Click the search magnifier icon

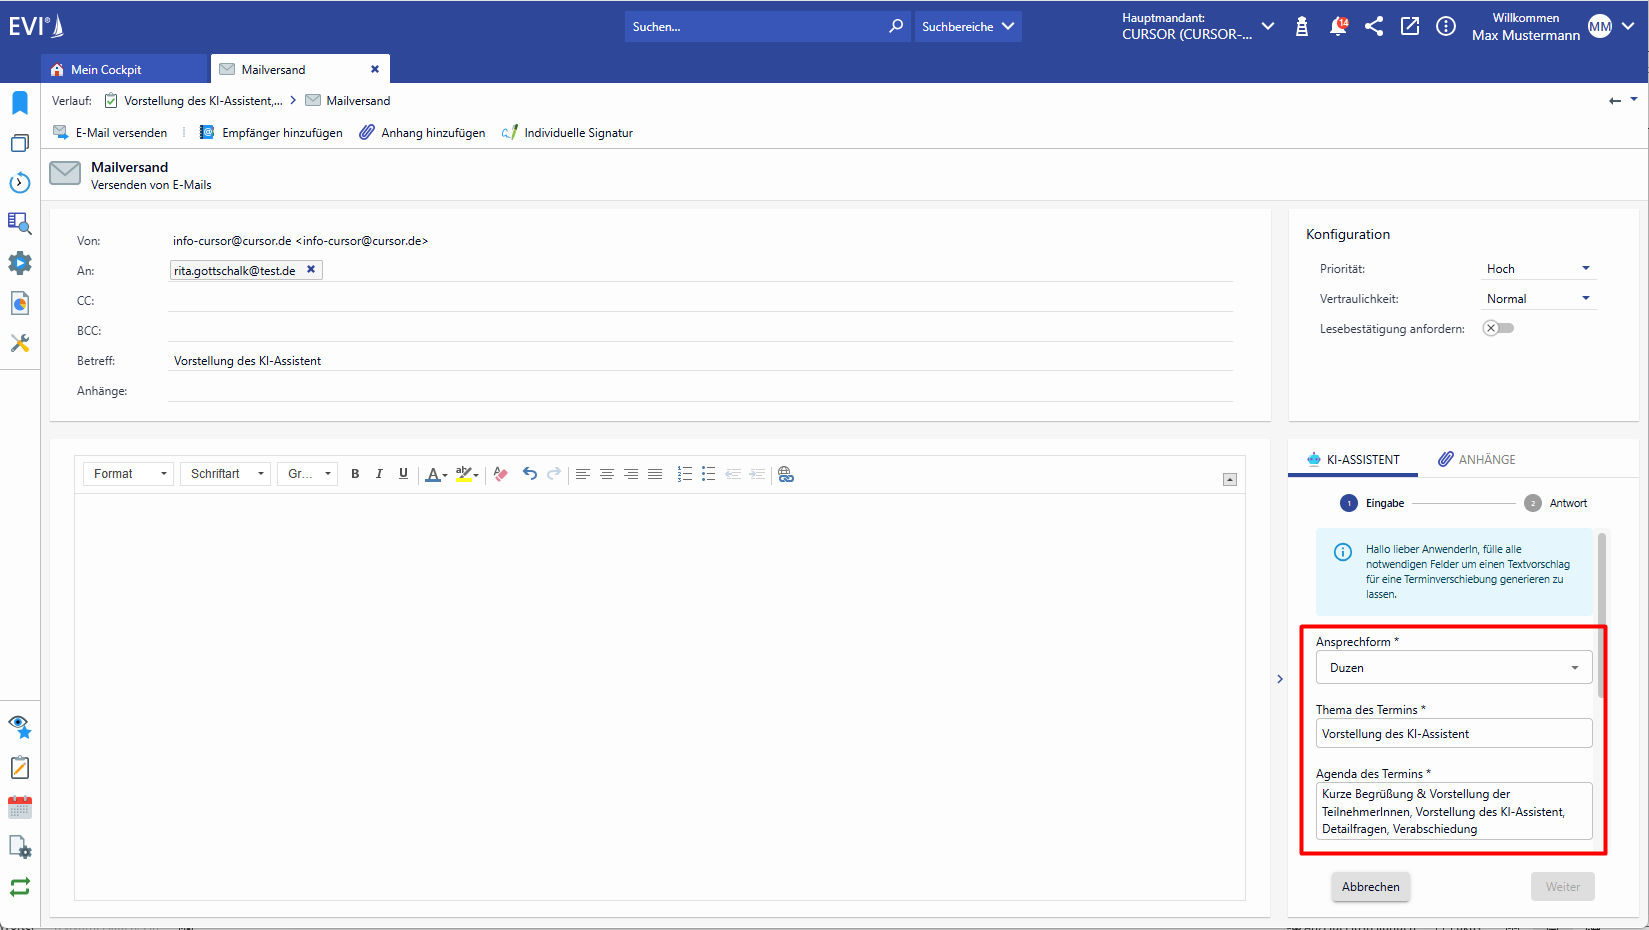pos(896,27)
